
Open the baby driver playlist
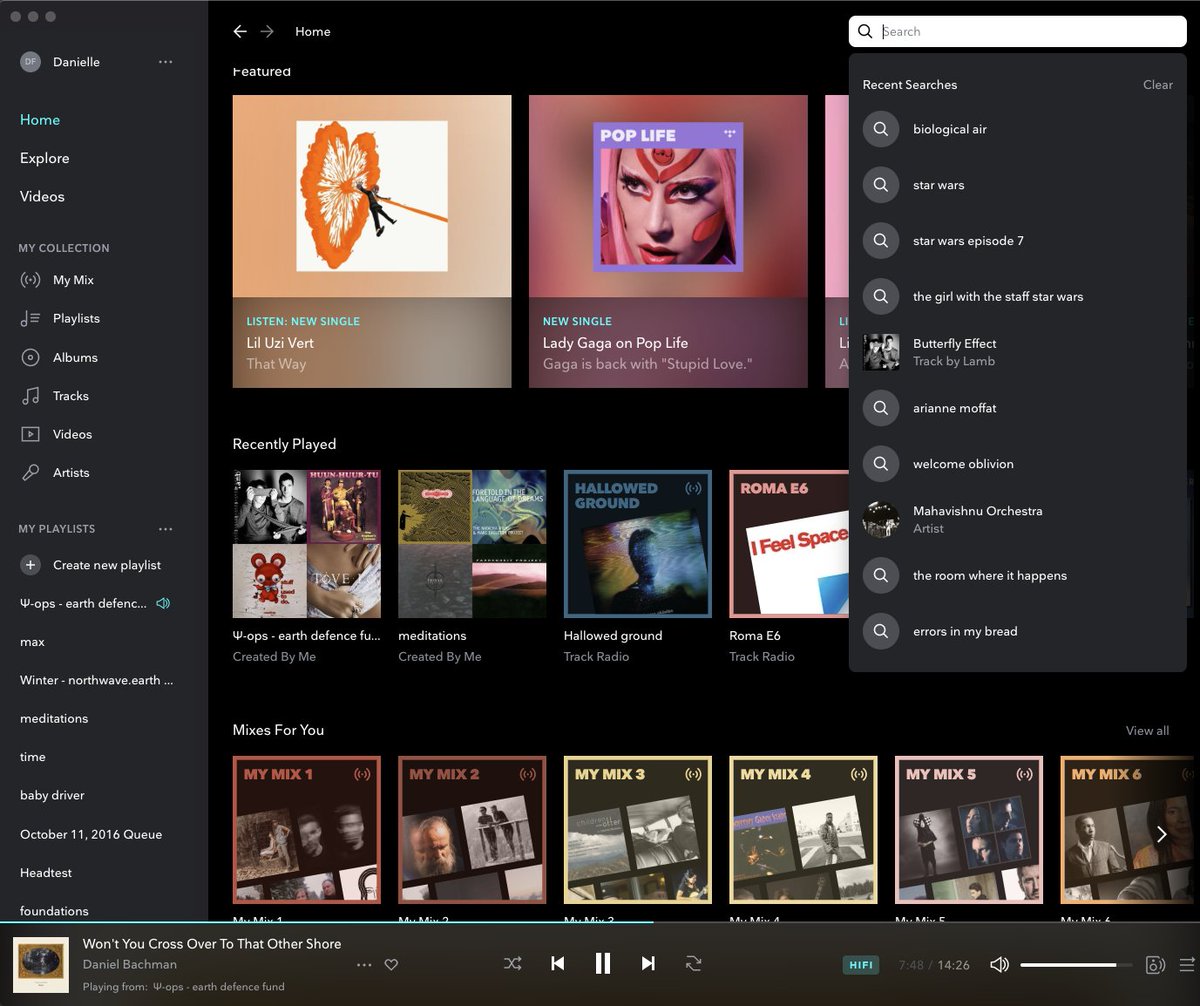(52, 796)
